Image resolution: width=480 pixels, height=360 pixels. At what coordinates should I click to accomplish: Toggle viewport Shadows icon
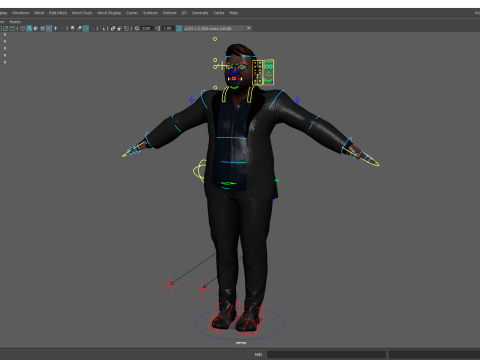pos(62,28)
